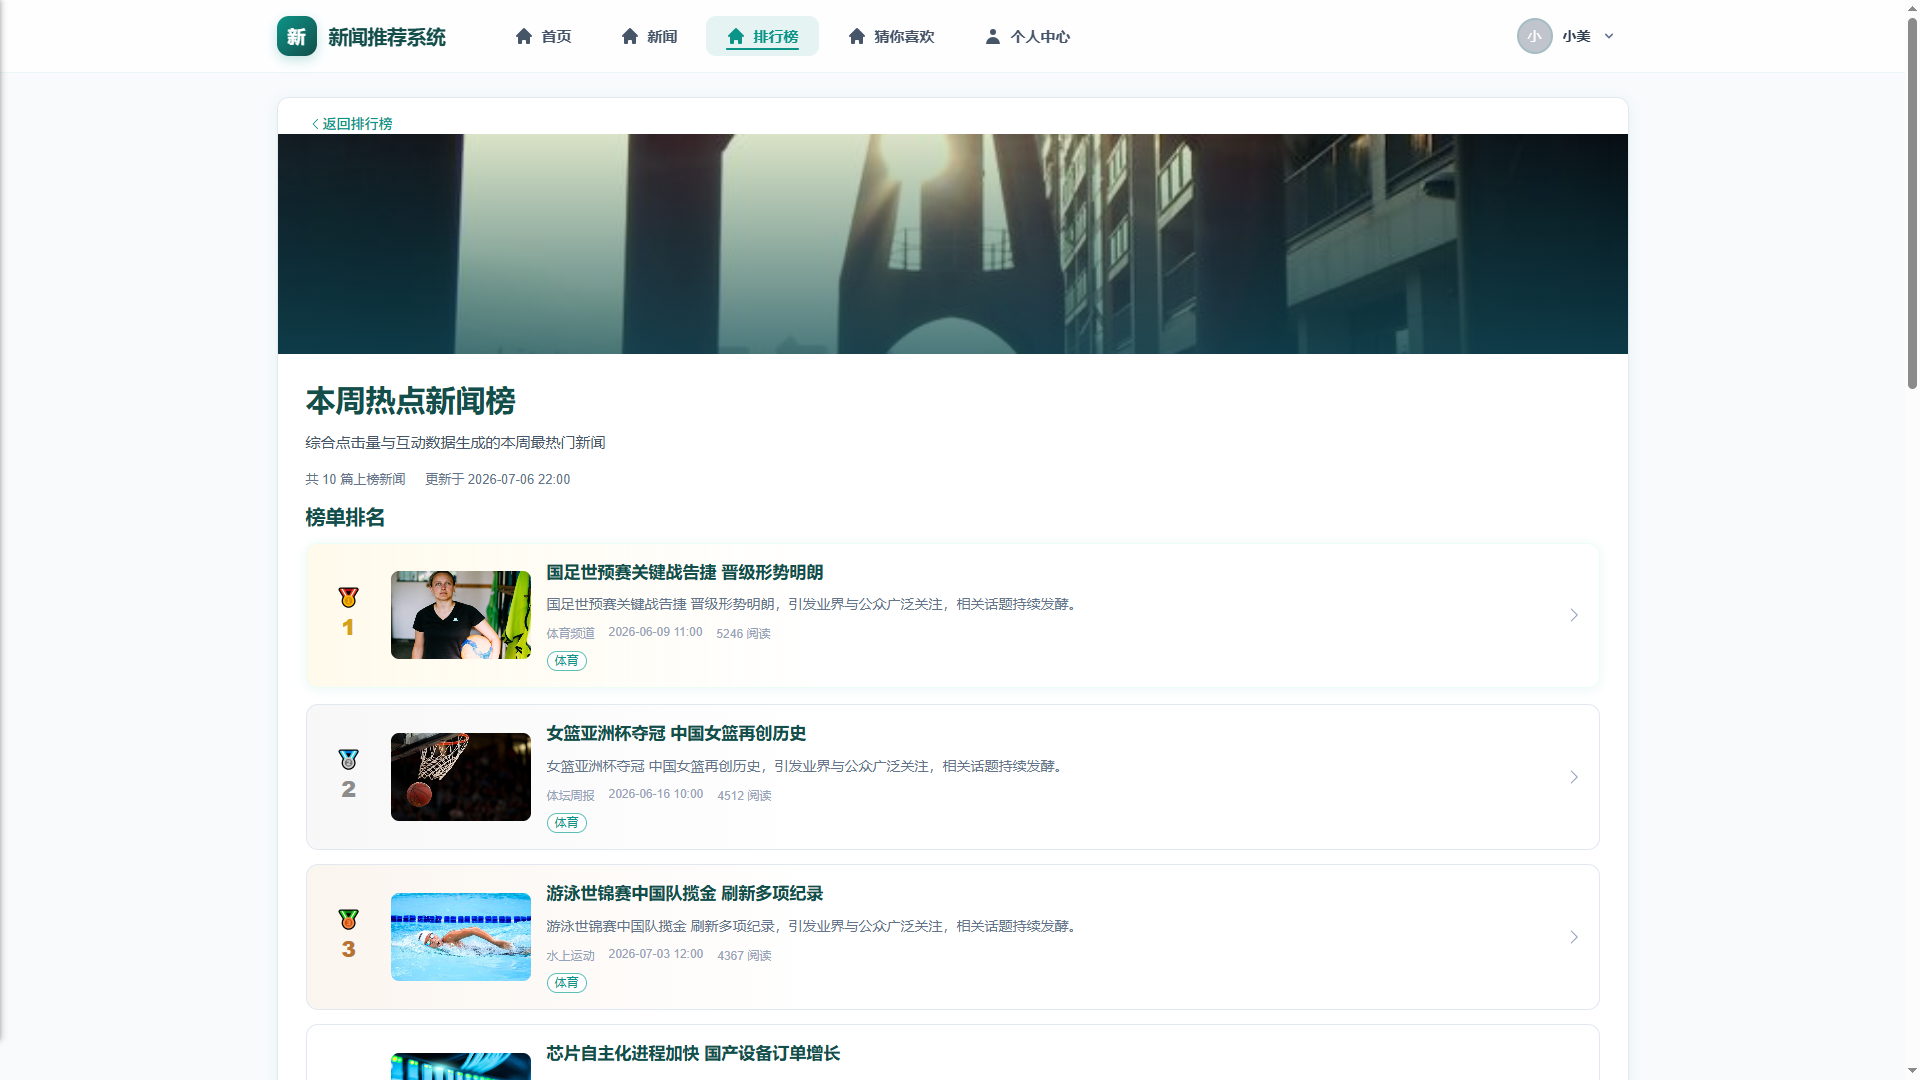The width and height of the screenshot is (1920, 1080).
Task: Click the 共 10 篇上榜新闻 count text
Action: click(x=355, y=479)
